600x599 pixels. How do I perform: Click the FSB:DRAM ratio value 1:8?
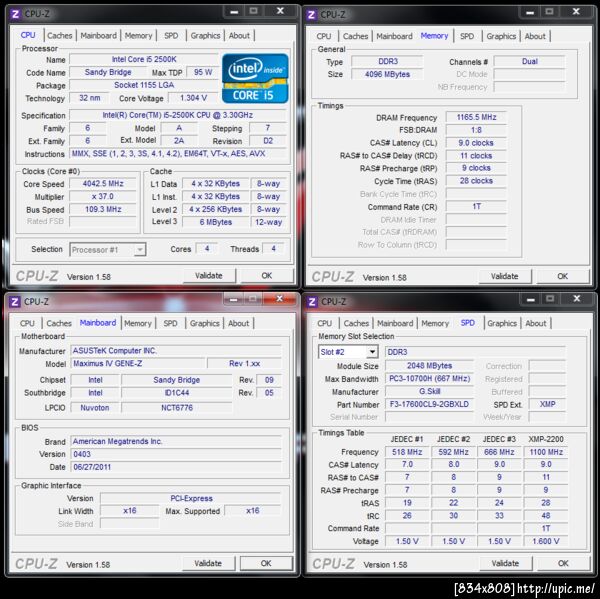tap(476, 130)
